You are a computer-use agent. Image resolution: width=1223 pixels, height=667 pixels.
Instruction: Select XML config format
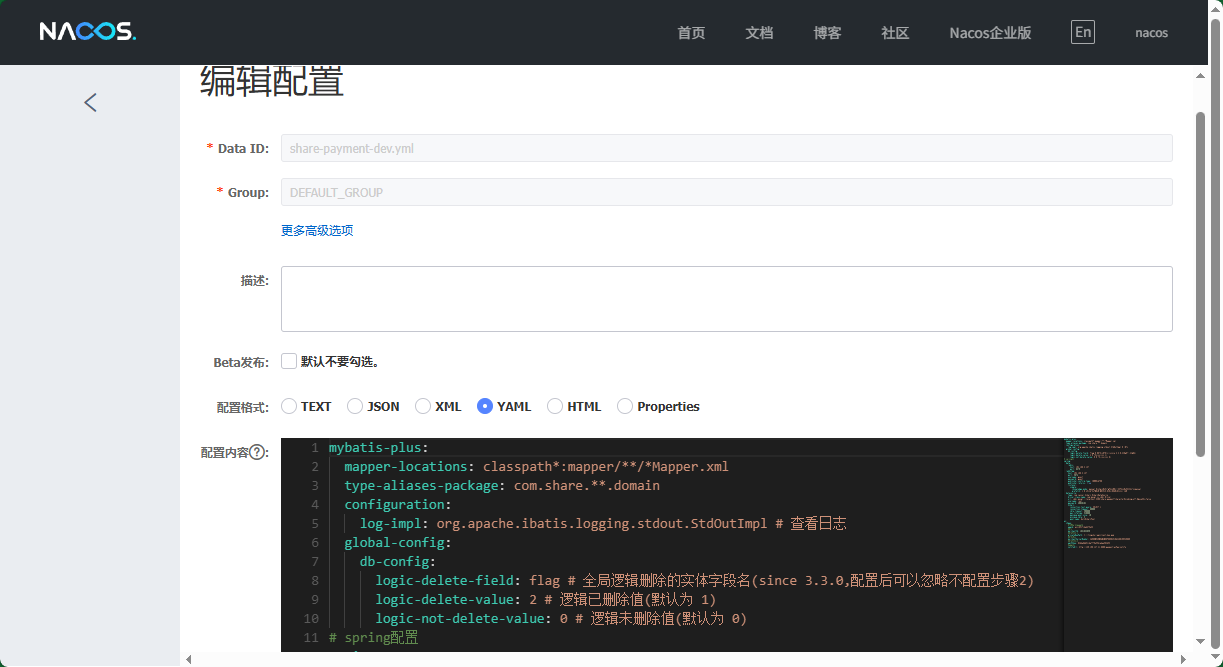(x=423, y=406)
